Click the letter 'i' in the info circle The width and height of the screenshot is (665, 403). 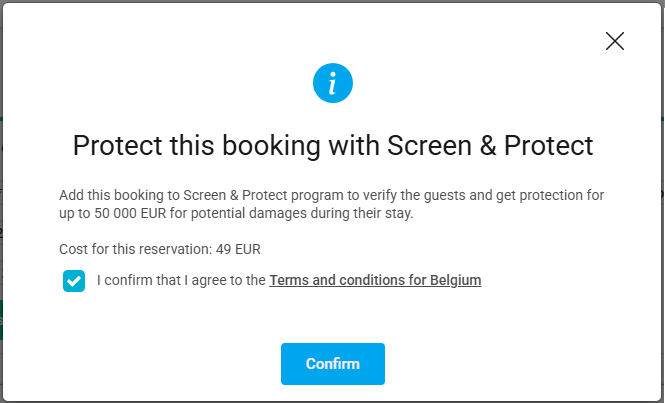[x=333, y=83]
